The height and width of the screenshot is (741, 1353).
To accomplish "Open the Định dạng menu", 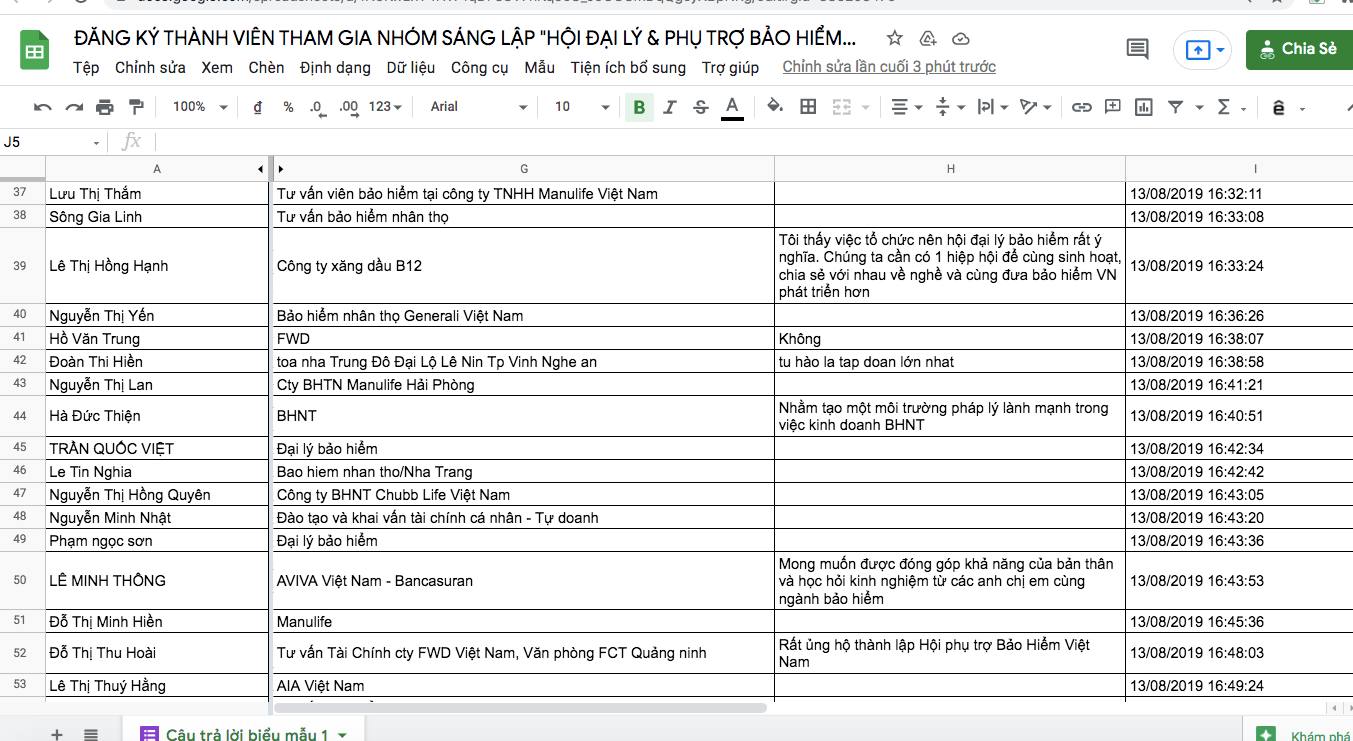I will pyautogui.click(x=335, y=68).
